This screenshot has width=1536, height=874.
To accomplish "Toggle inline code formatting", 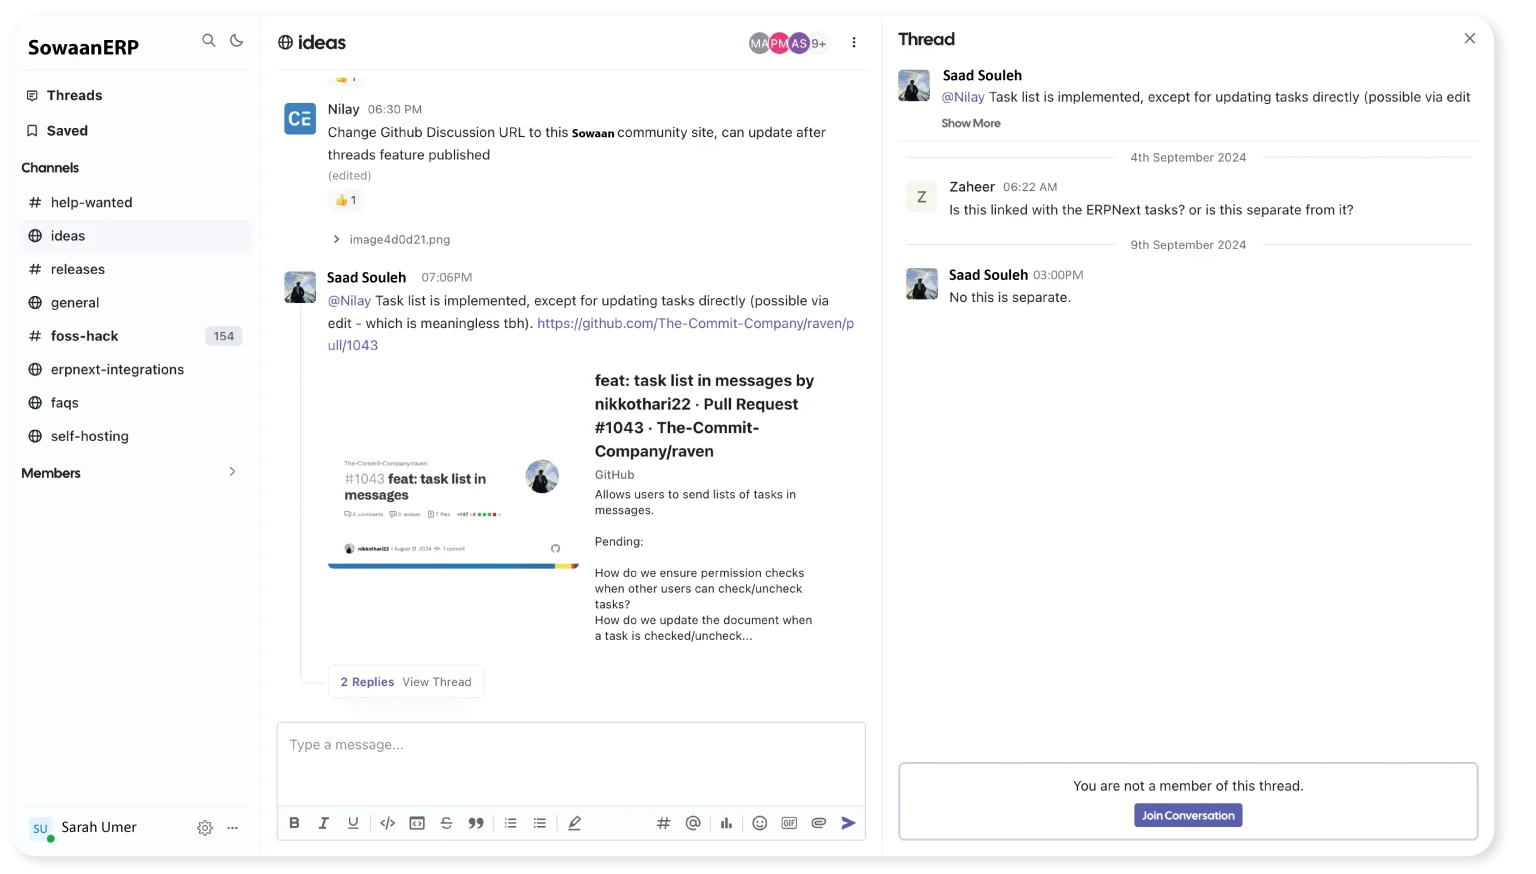I will [387, 823].
